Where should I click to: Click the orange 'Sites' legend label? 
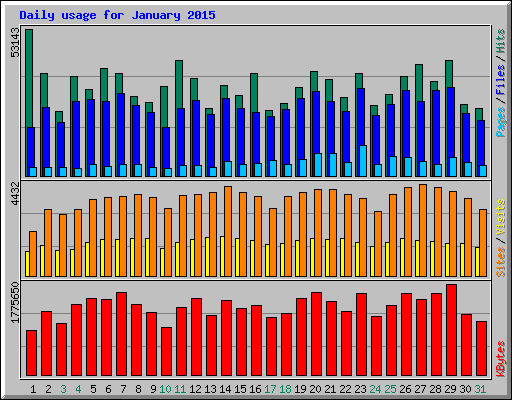(501, 262)
